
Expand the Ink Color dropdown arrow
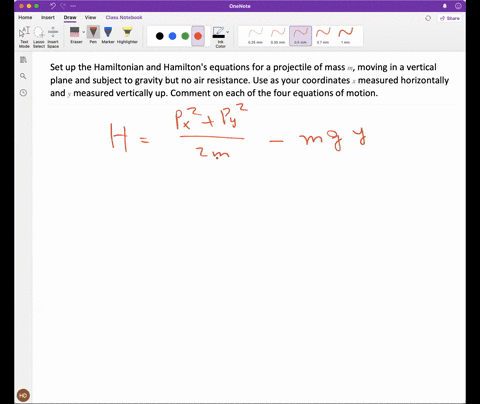[x=228, y=32]
